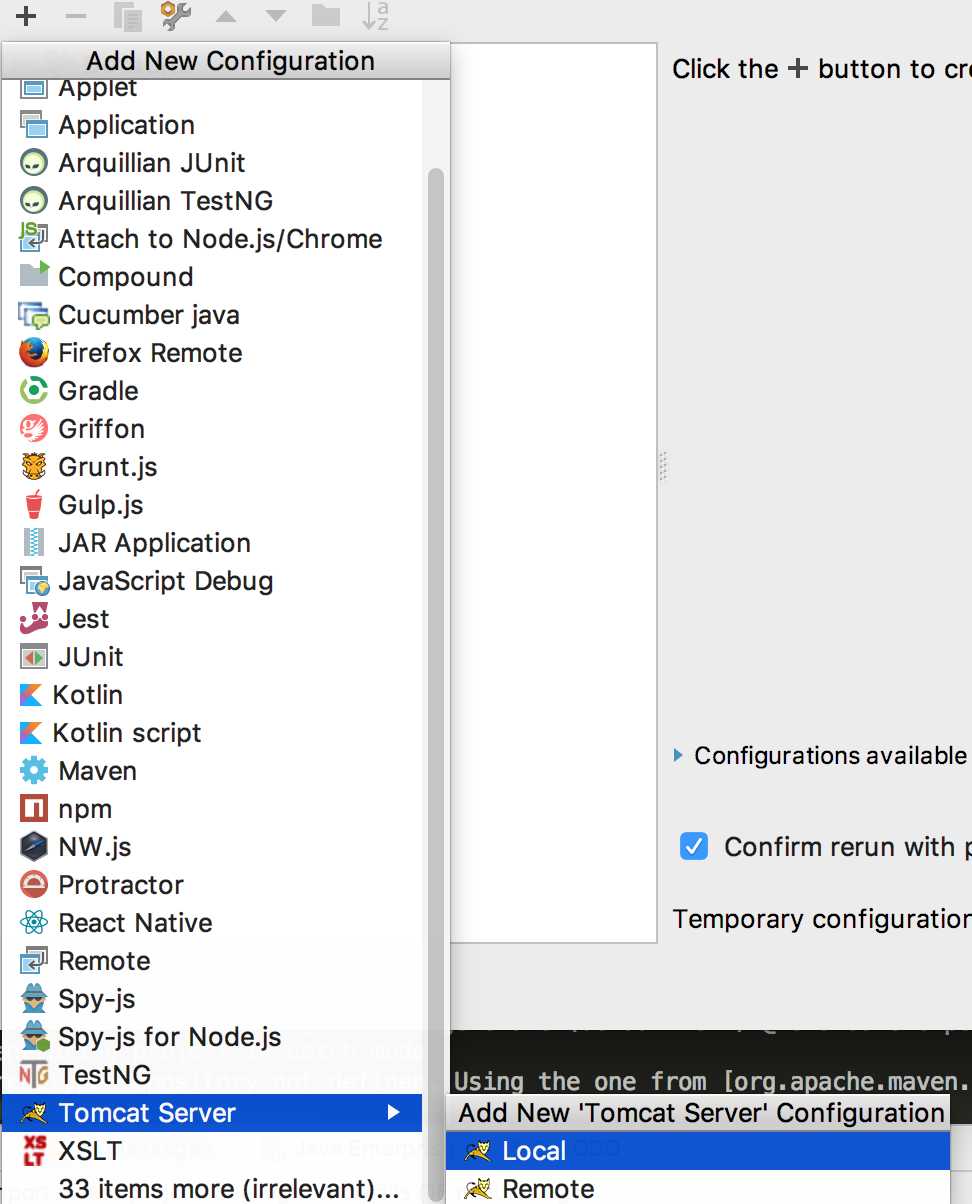Click the Move Up arrow icon
This screenshot has width=972, height=1204.
pos(226,16)
